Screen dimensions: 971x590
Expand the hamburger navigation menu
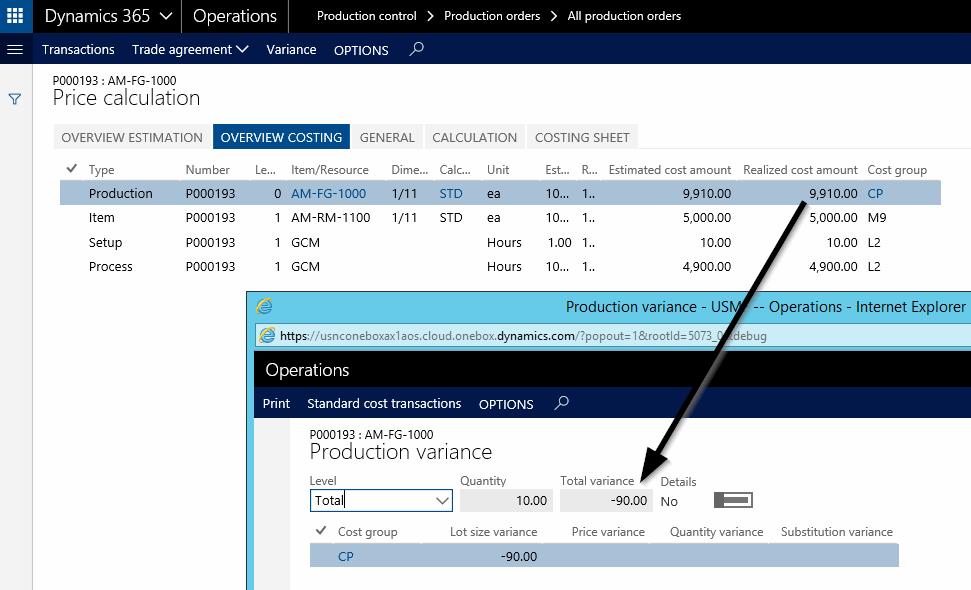(15, 49)
